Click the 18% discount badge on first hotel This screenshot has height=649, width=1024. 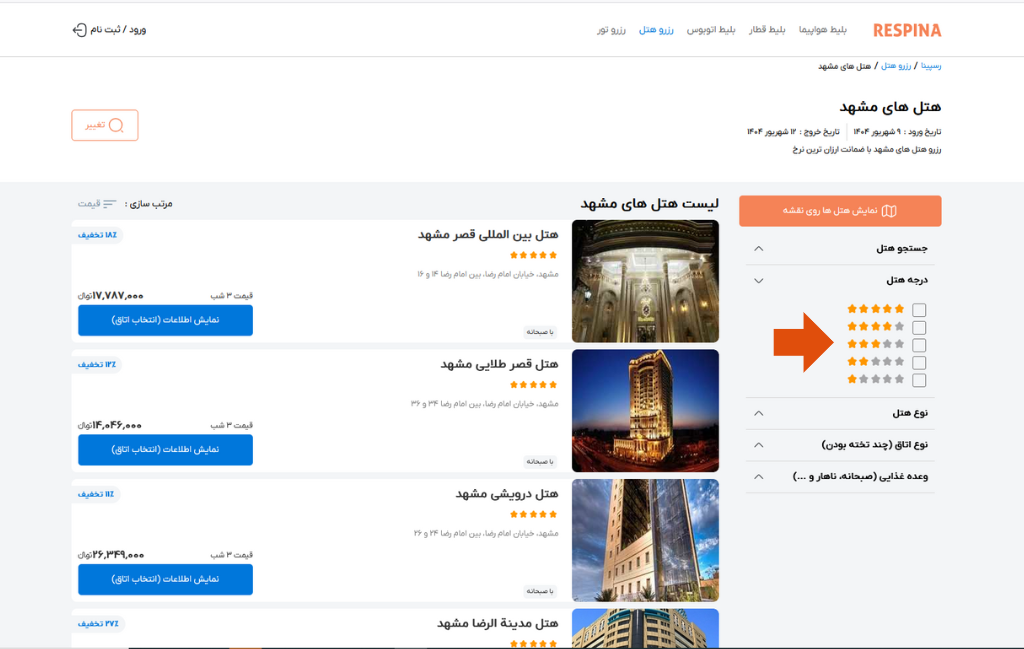coord(98,235)
